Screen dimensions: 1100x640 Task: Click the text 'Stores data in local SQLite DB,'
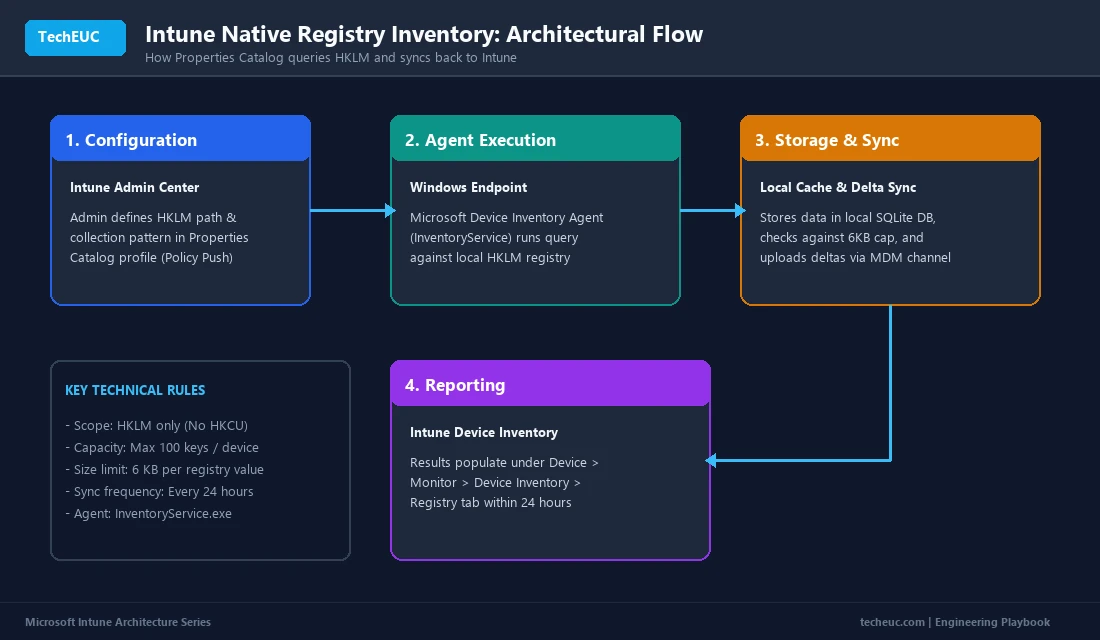847,218
